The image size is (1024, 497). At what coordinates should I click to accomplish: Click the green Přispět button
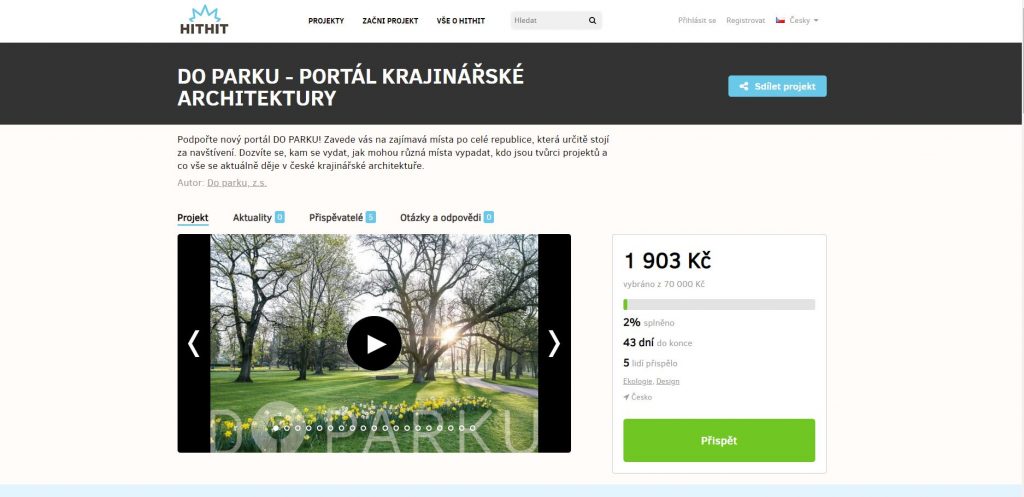click(719, 440)
